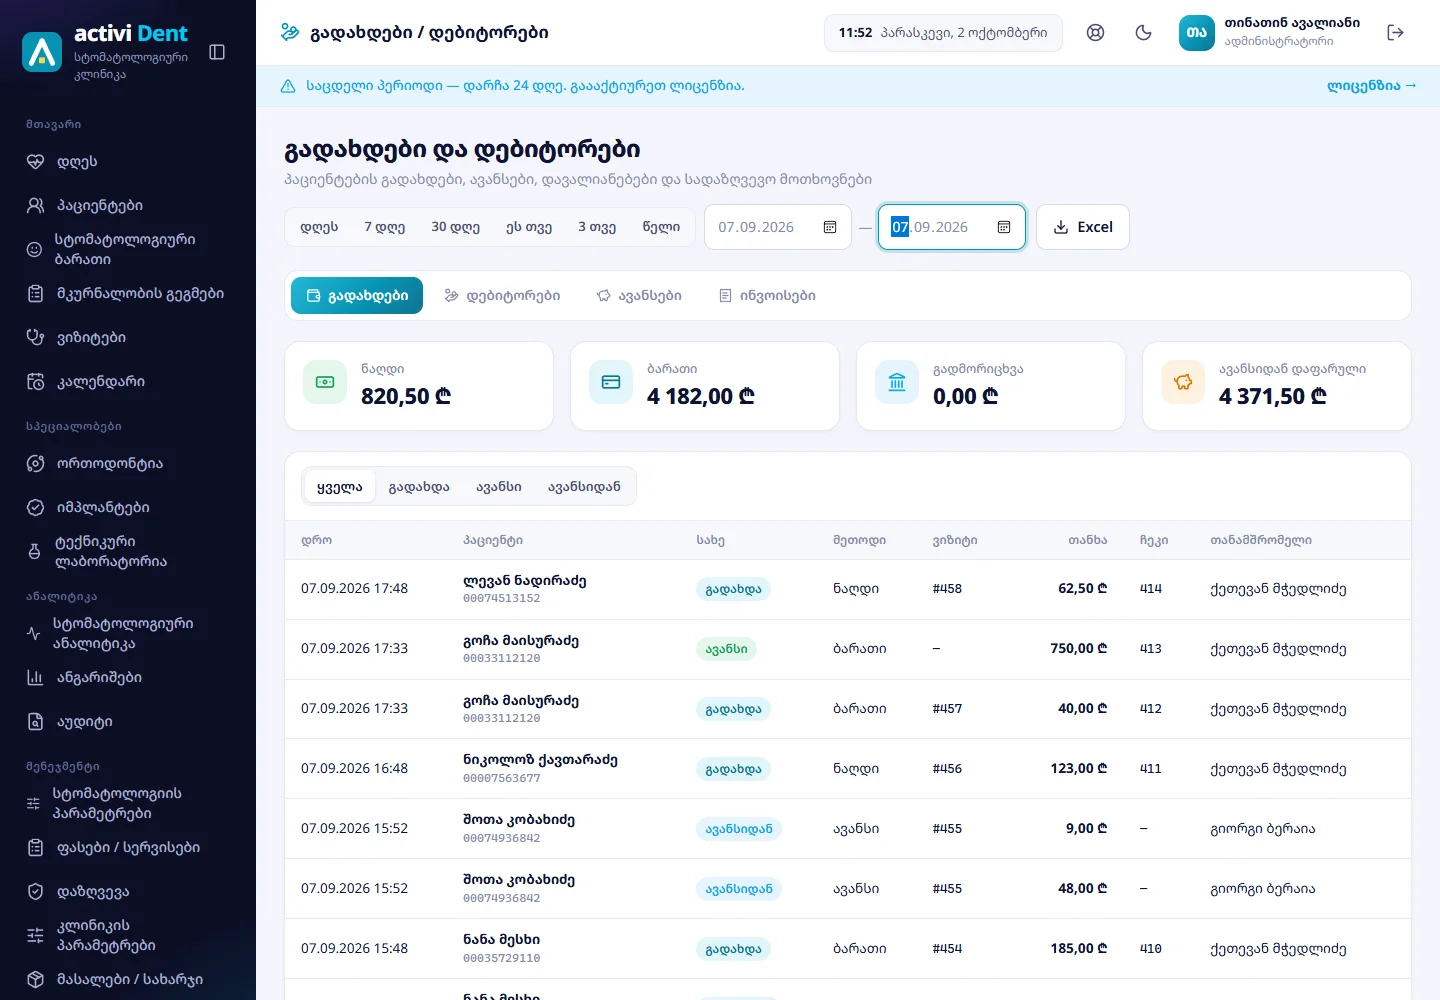Open the help lifebuoy icon in header

click(1096, 33)
